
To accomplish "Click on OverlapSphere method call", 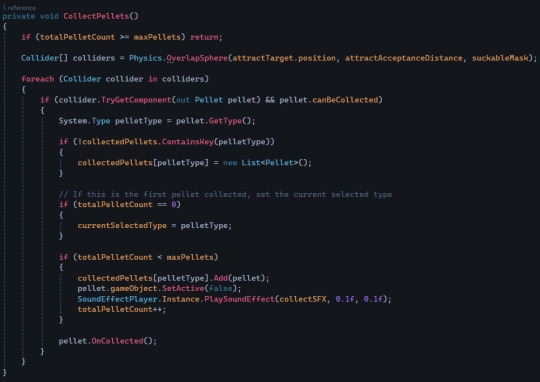I will click(x=197, y=58).
